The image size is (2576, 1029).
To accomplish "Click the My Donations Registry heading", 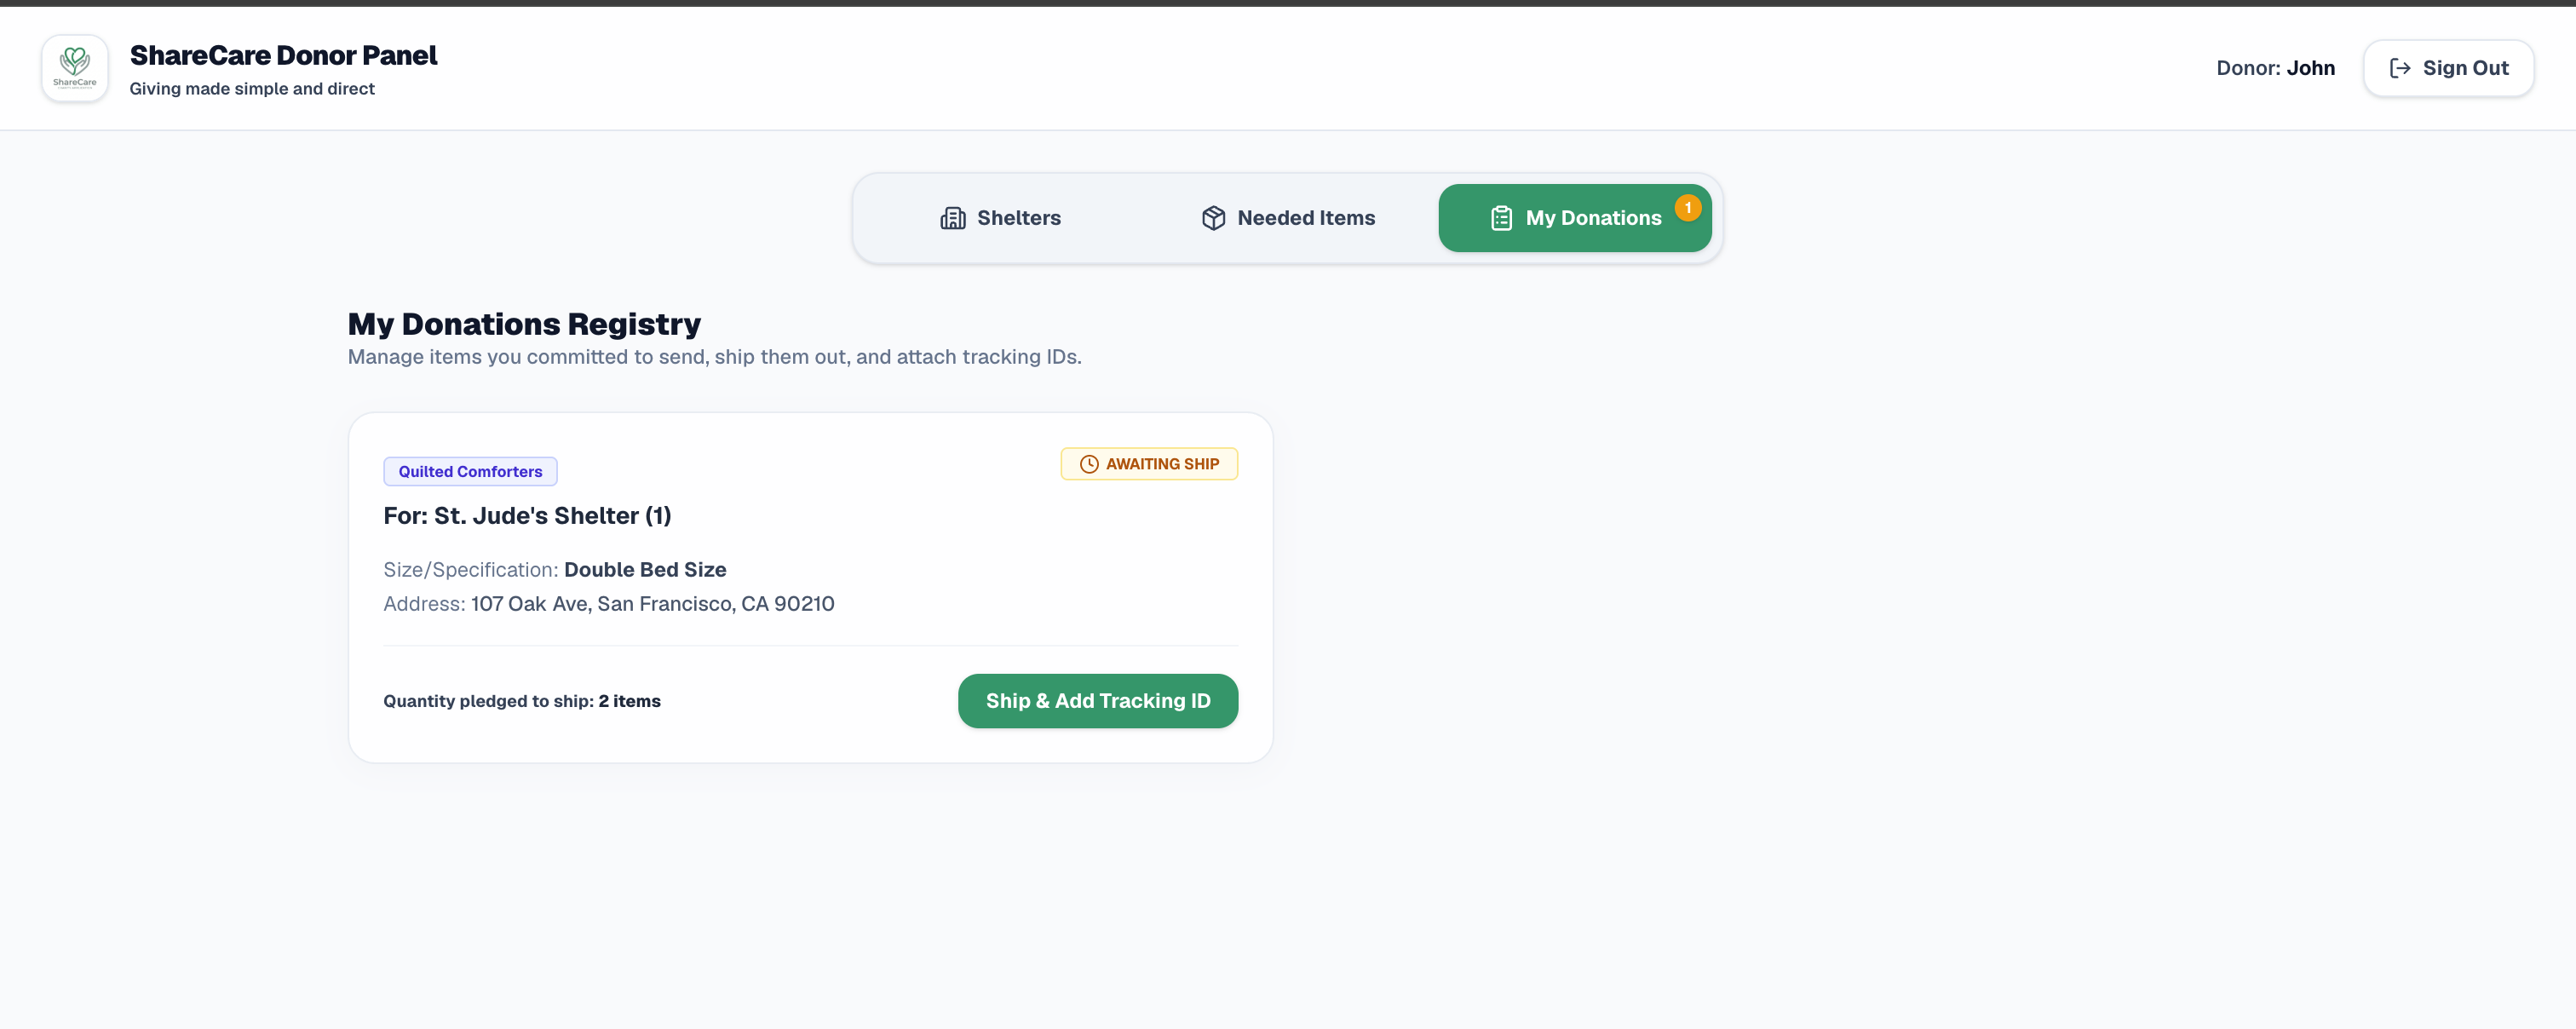I will (524, 324).
